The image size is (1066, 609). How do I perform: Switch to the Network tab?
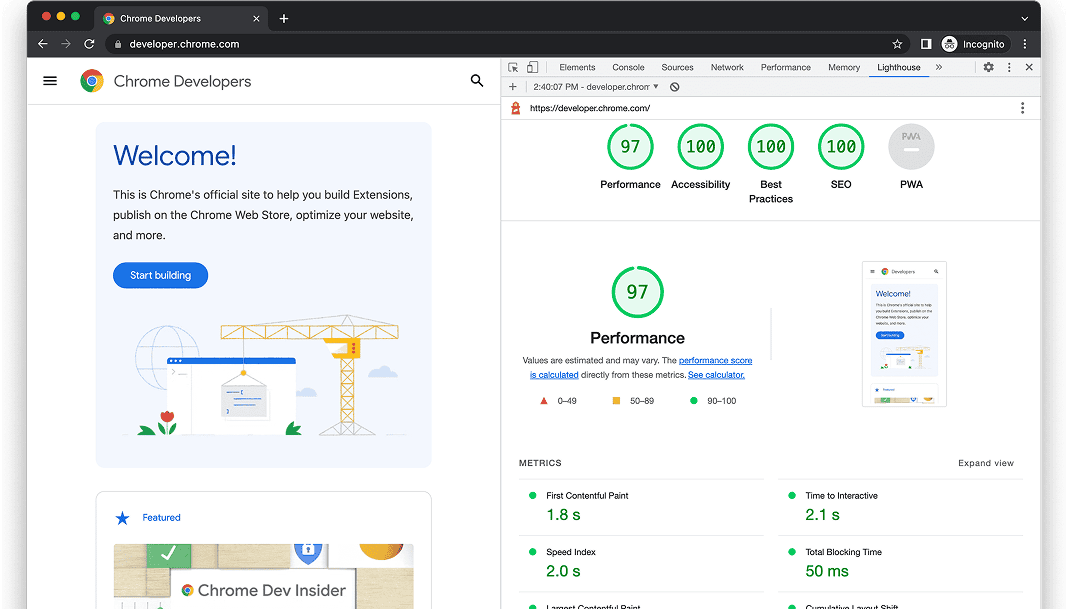(x=727, y=67)
